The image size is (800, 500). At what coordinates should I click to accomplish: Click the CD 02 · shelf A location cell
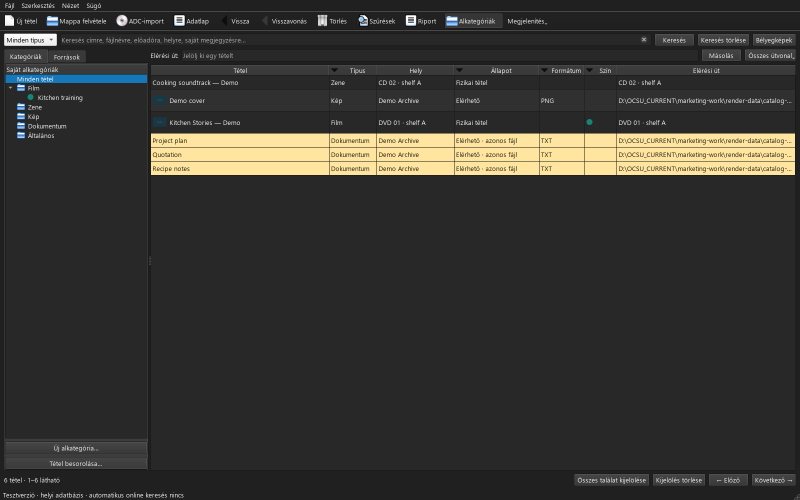point(415,83)
